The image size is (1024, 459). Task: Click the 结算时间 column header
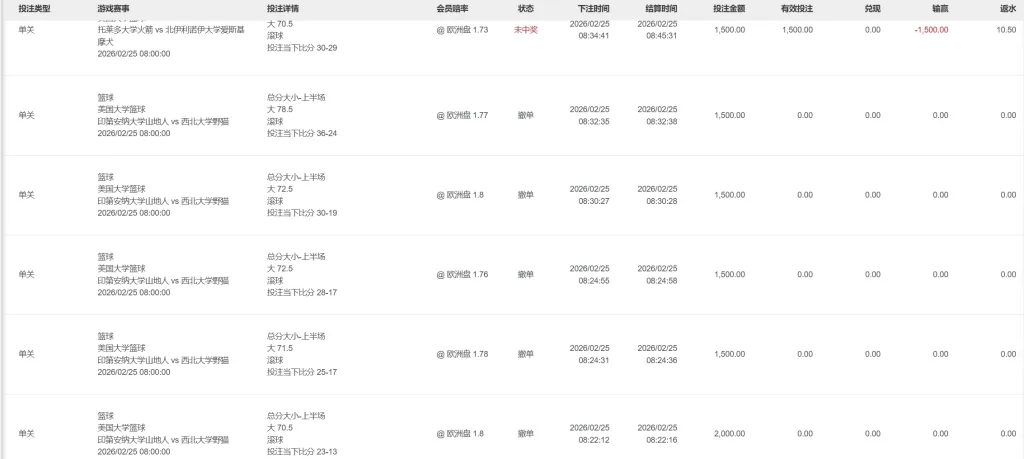pyautogui.click(x=659, y=7)
